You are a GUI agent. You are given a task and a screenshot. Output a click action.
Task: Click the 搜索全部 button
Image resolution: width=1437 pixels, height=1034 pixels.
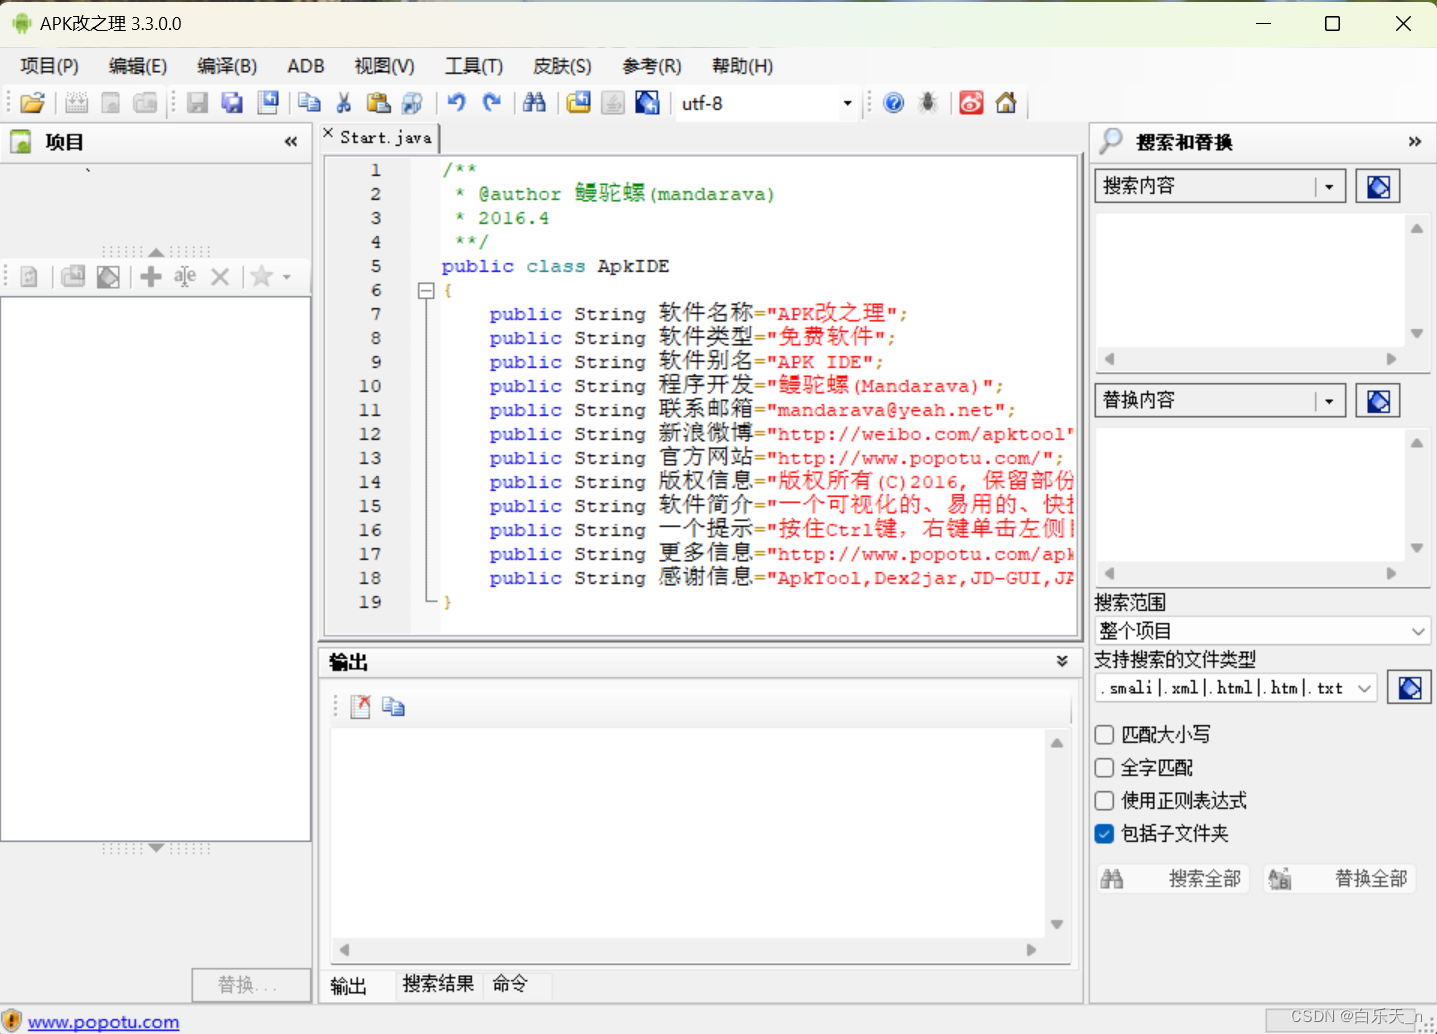[1172, 879]
